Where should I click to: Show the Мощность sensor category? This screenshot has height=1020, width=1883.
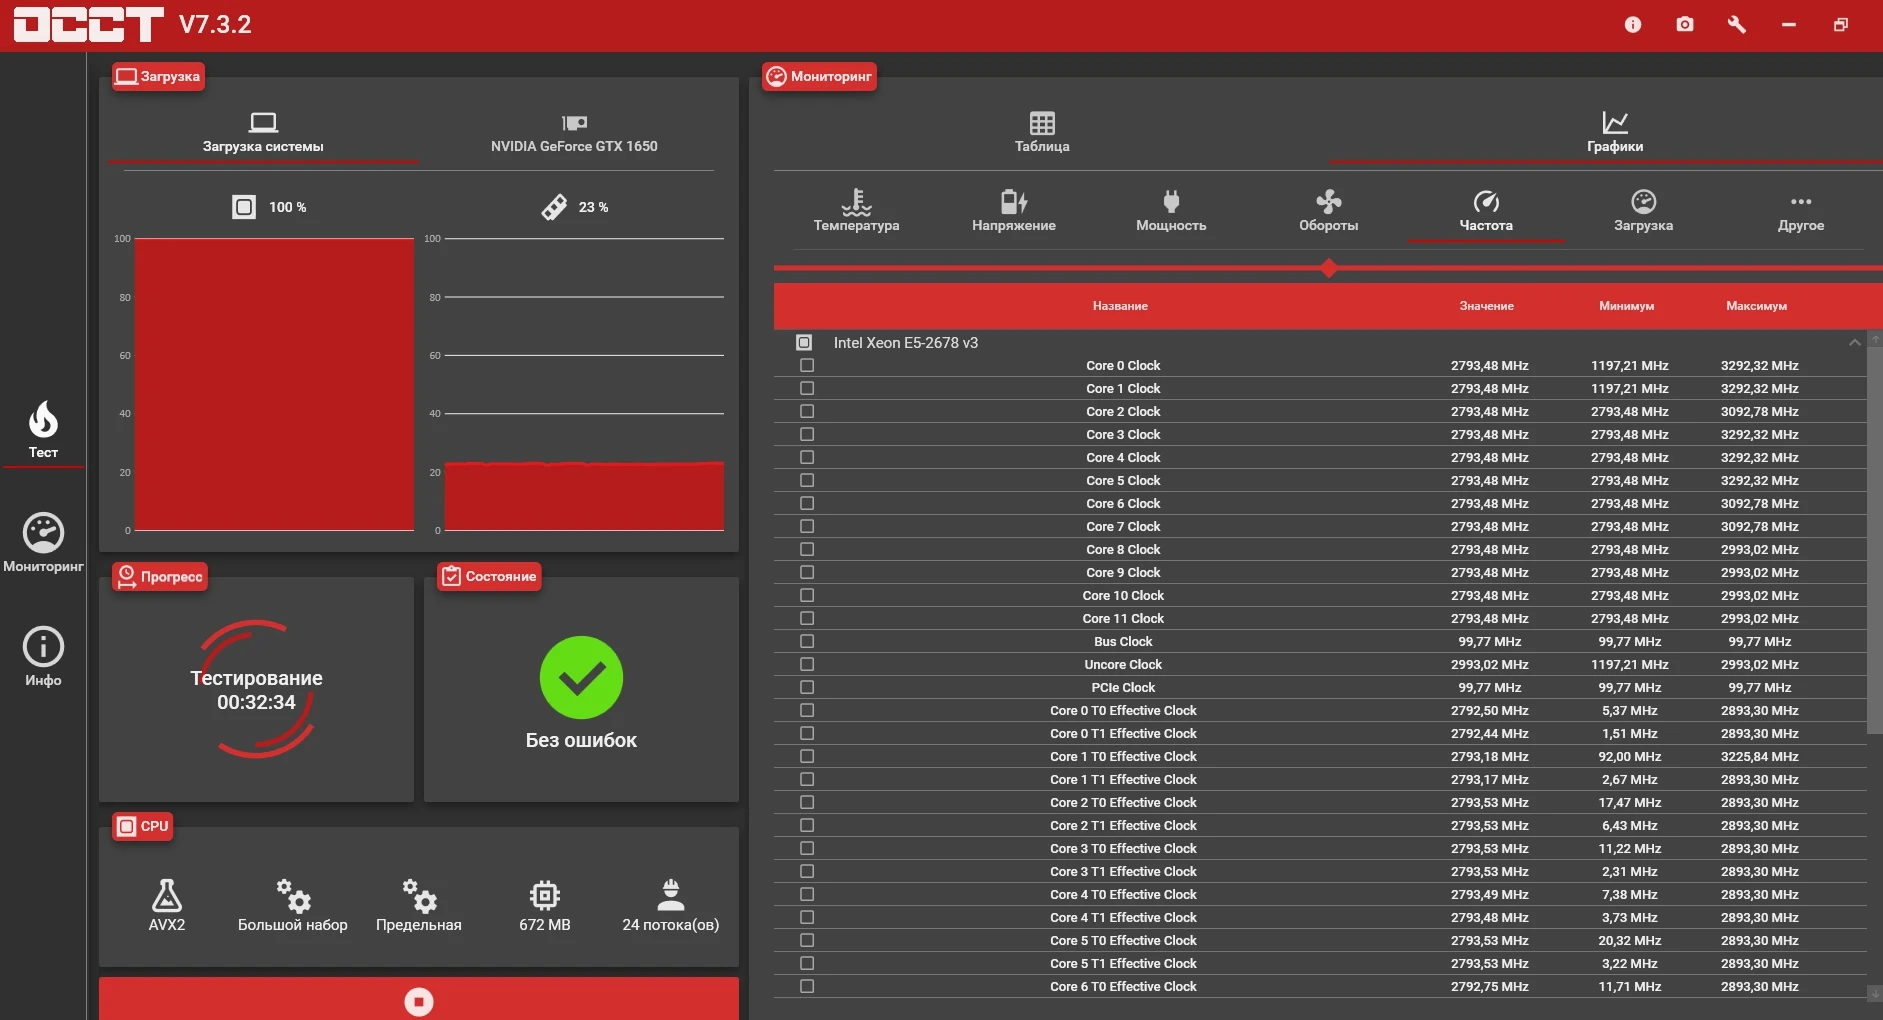(1171, 211)
